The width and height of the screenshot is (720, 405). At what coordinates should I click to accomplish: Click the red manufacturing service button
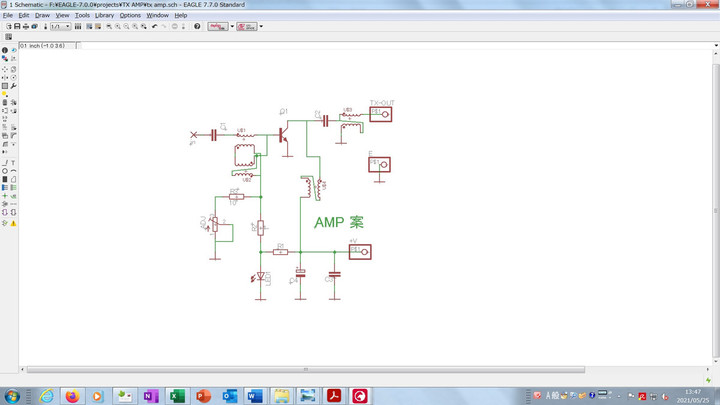(x=217, y=26)
